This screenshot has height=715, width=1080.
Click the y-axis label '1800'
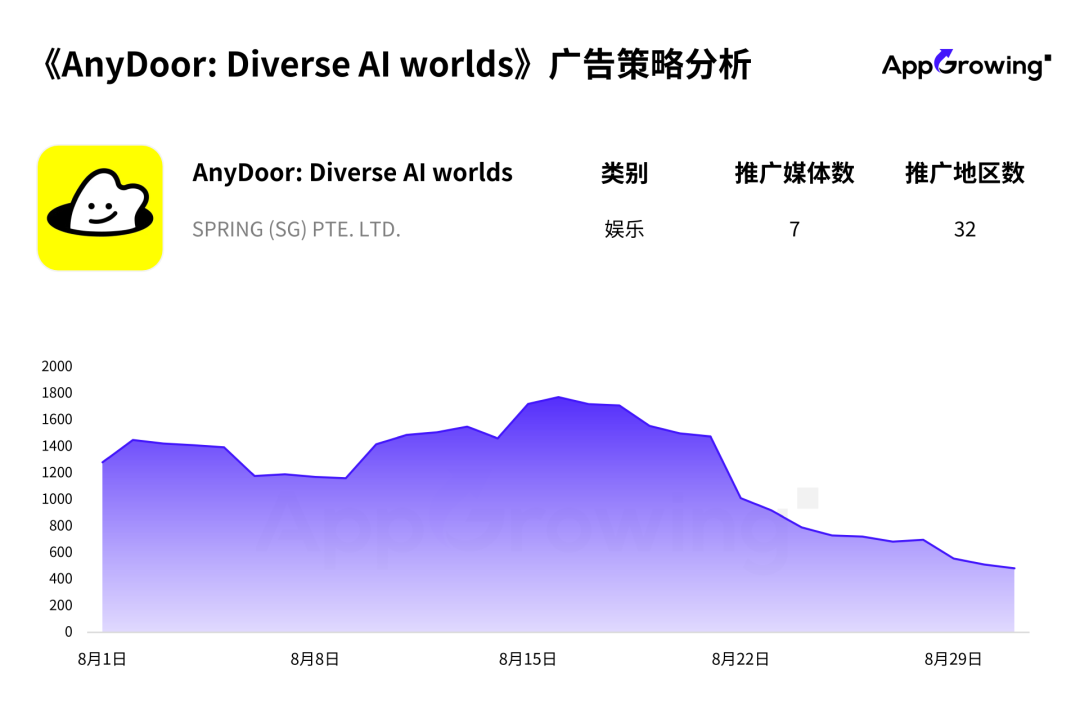[x=56, y=393]
